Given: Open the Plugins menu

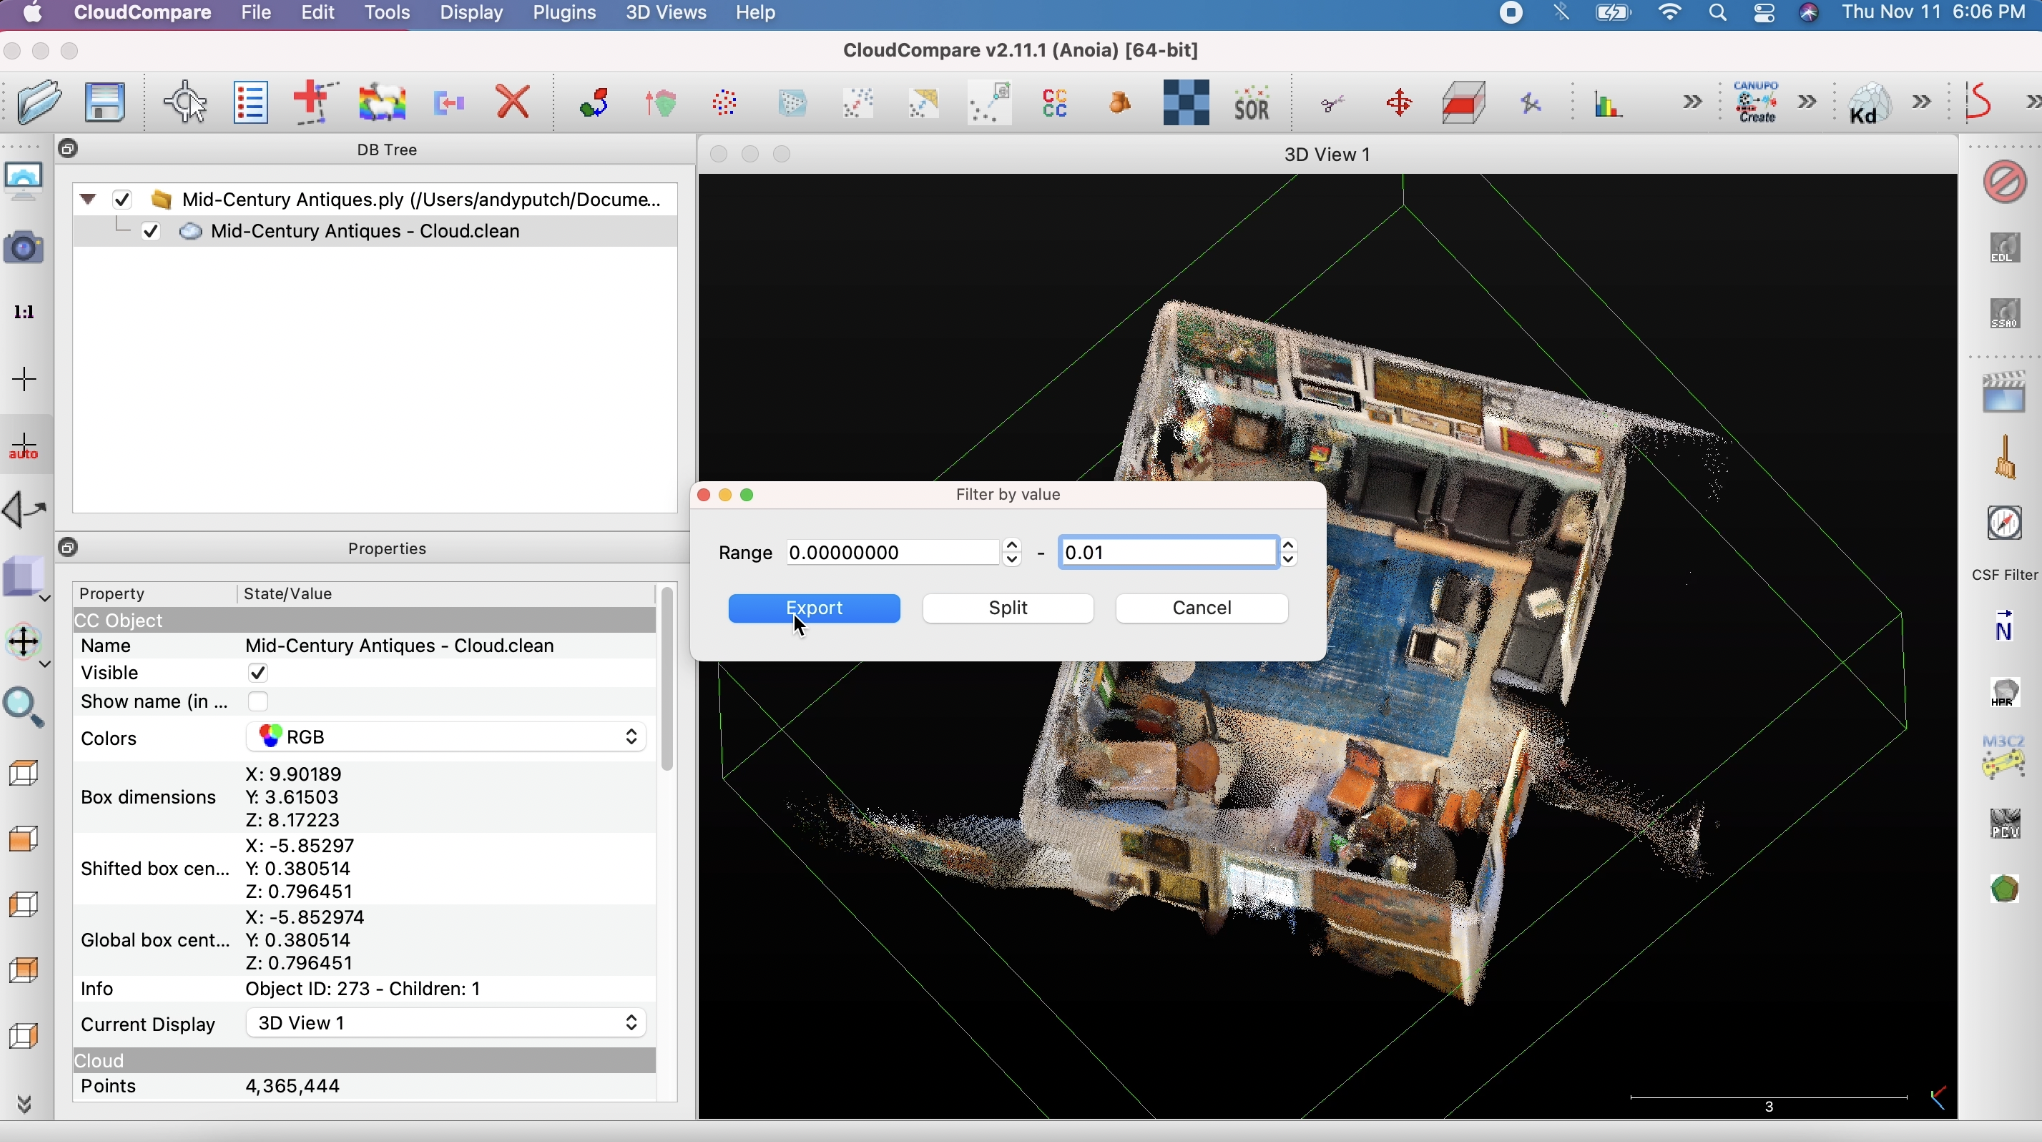Looking at the screenshot, I should coord(564,13).
